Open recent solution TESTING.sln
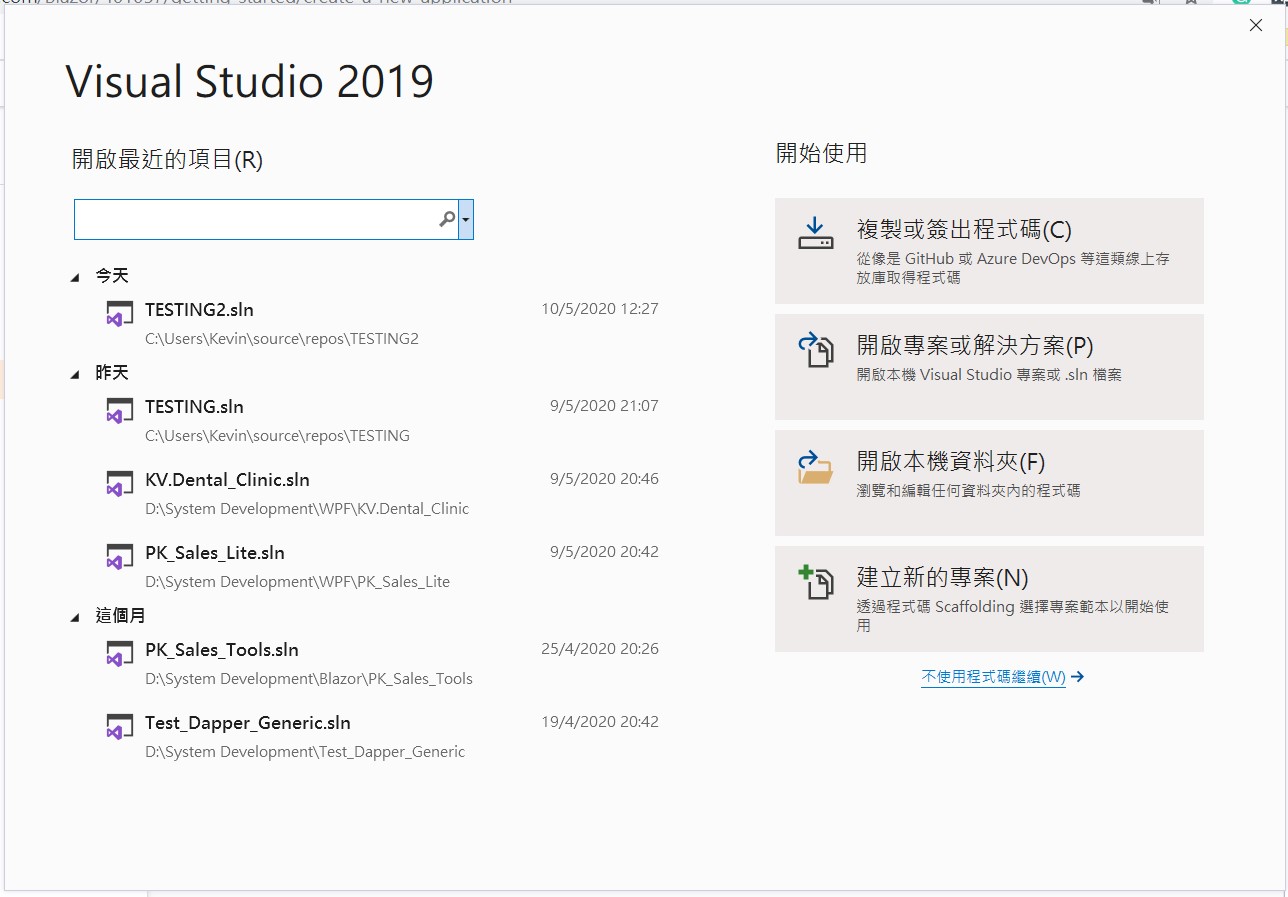The width and height of the screenshot is (1288, 897). [194, 407]
